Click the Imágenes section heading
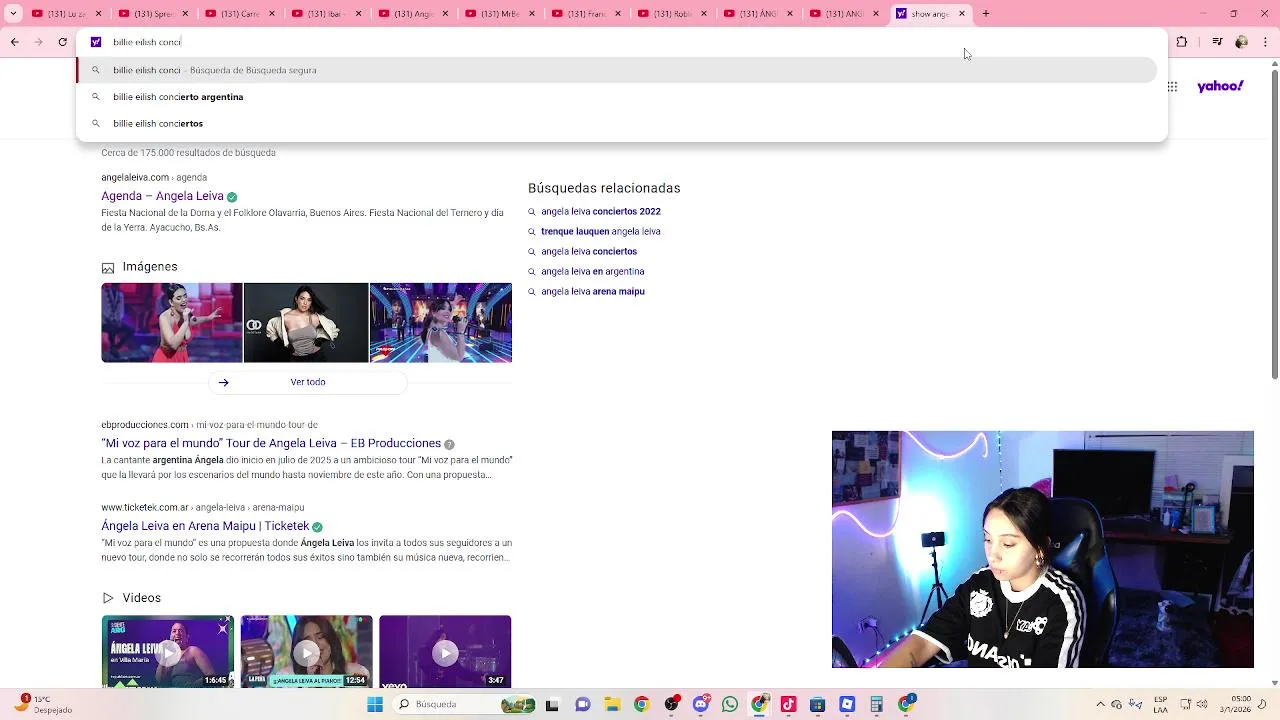The height and width of the screenshot is (720, 1280). [150, 267]
